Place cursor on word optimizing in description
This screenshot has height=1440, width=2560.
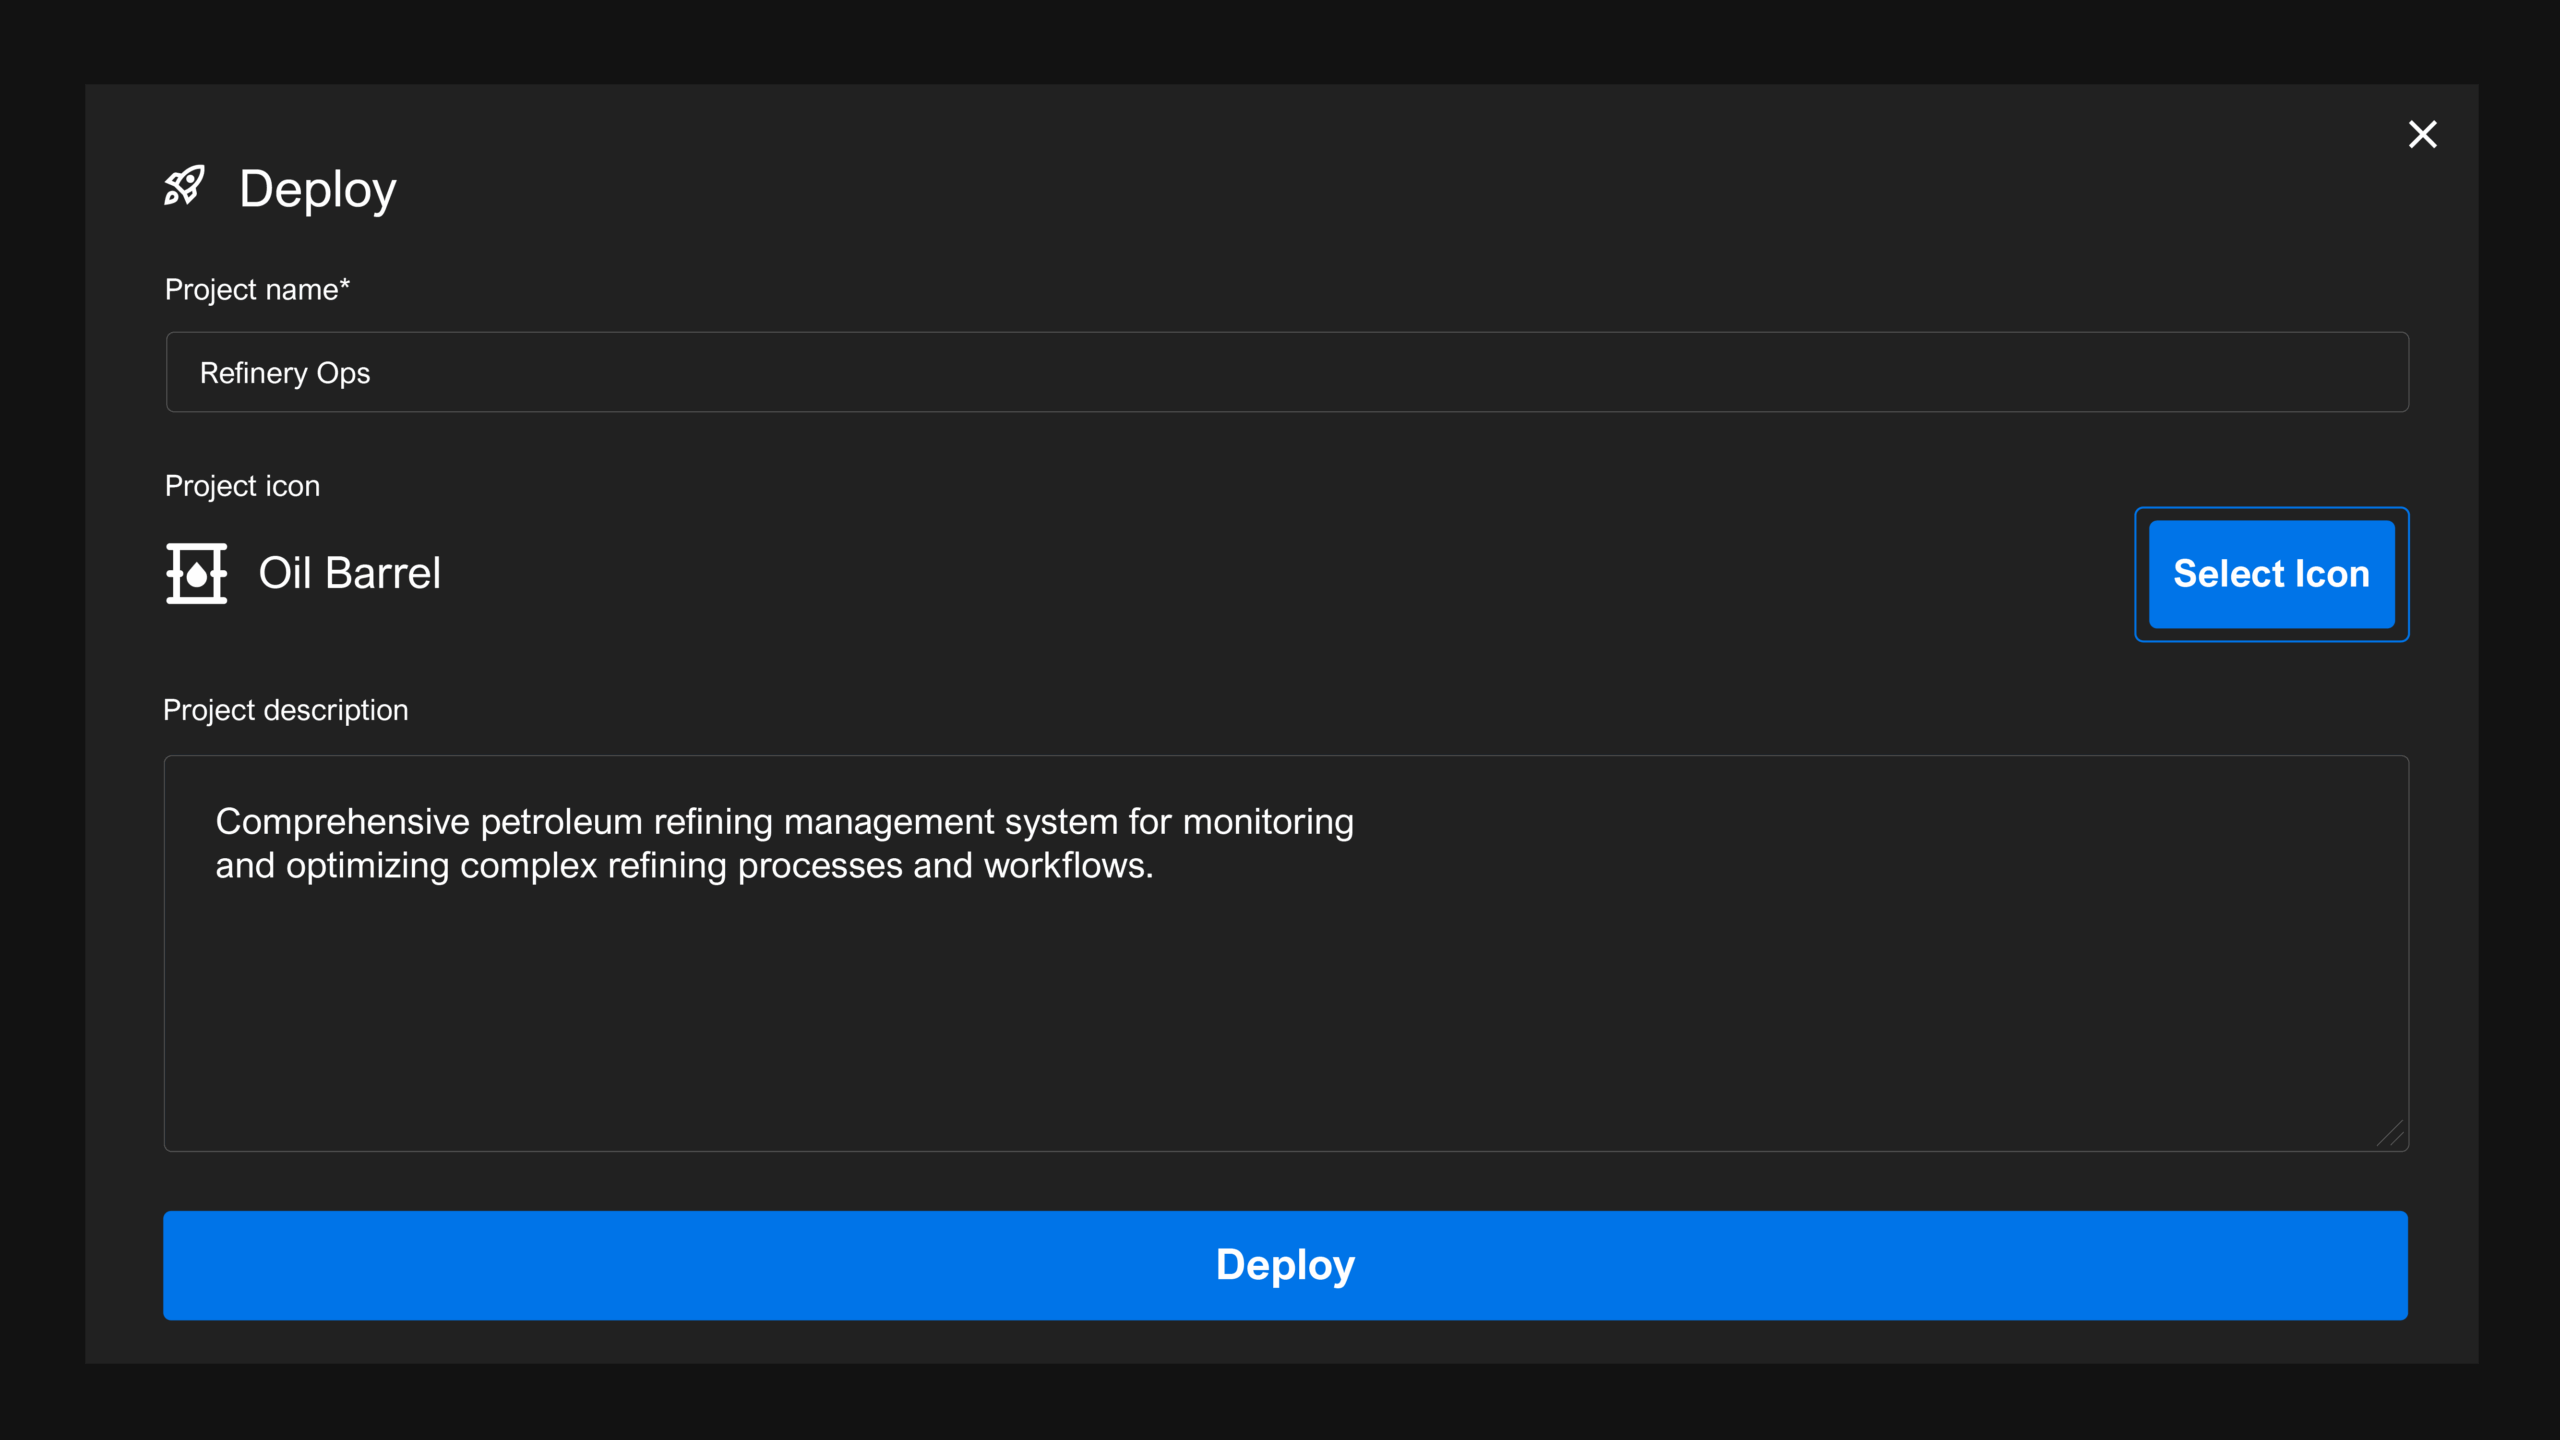tap(367, 866)
